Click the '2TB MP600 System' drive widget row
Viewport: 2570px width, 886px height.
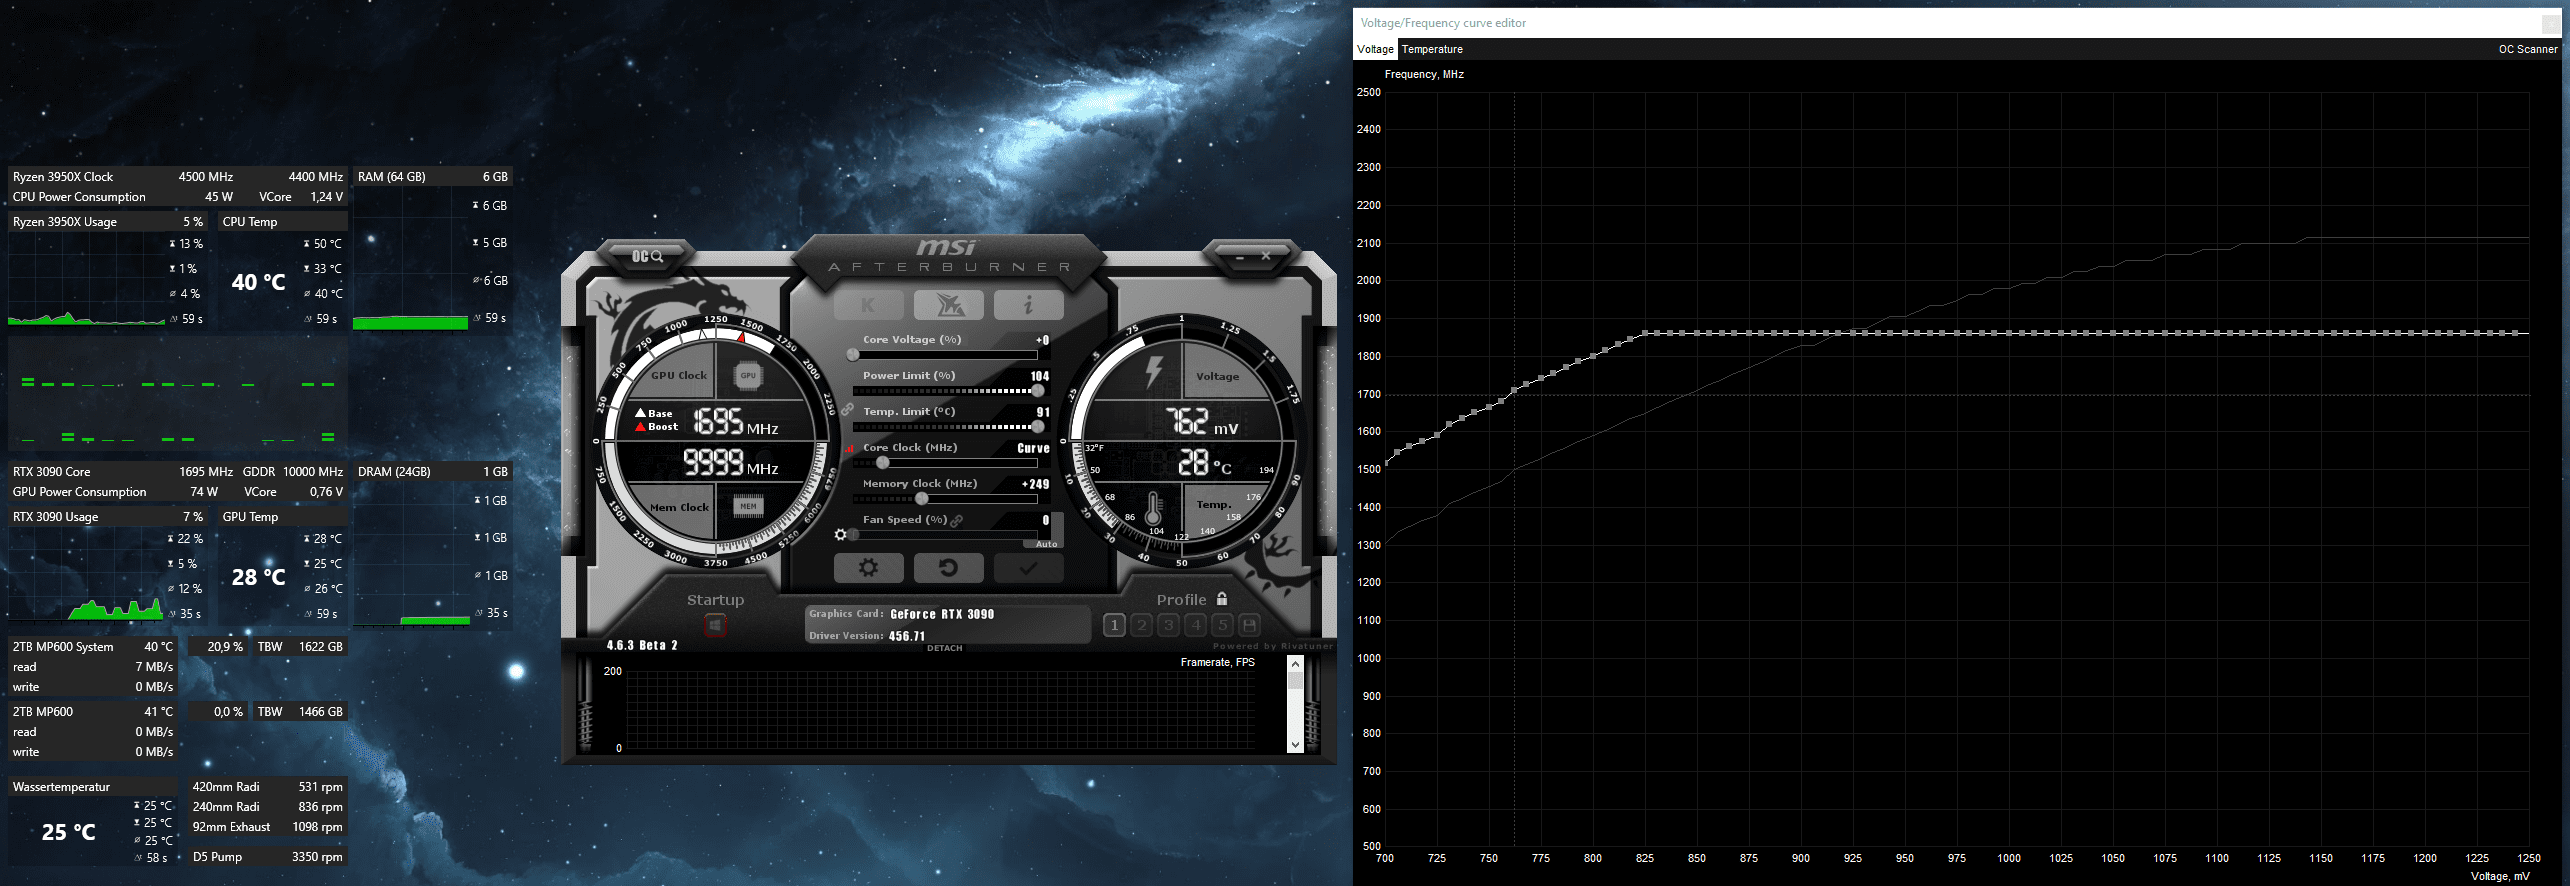[x=93, y=647]
